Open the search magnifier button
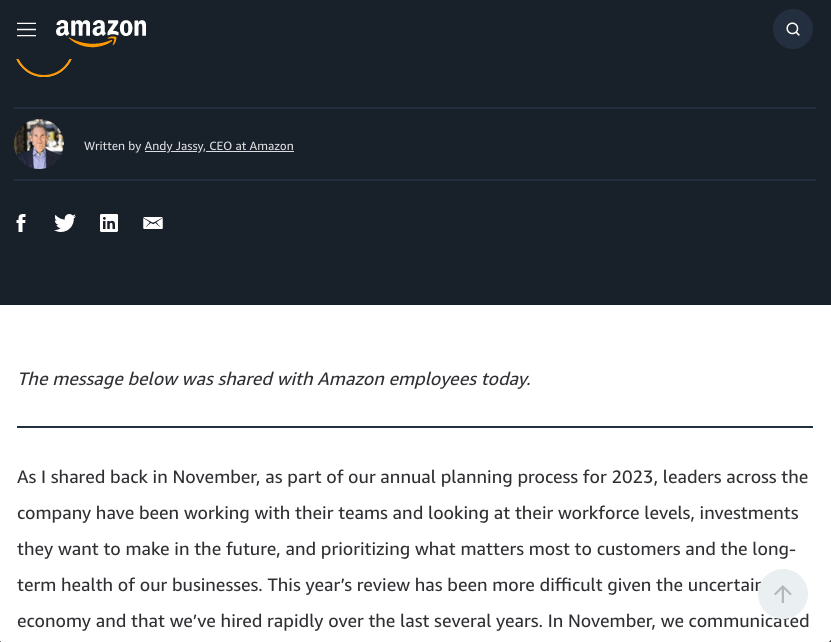The height and width of the screenshot is (642, 831). click(x=793, y=30)
